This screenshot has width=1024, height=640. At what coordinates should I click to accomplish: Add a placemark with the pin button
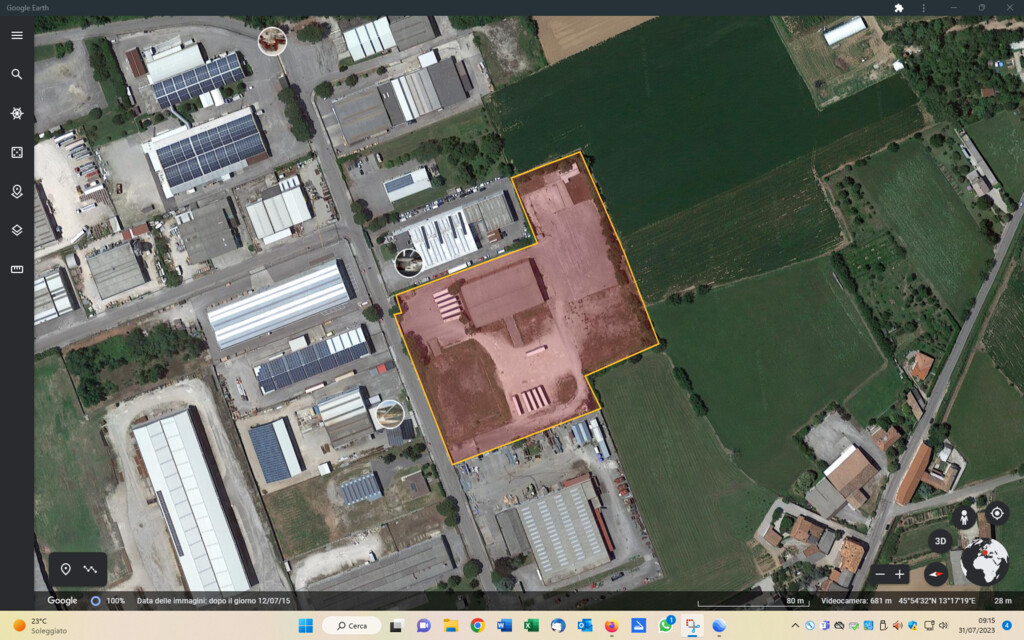tap(66, 569)
